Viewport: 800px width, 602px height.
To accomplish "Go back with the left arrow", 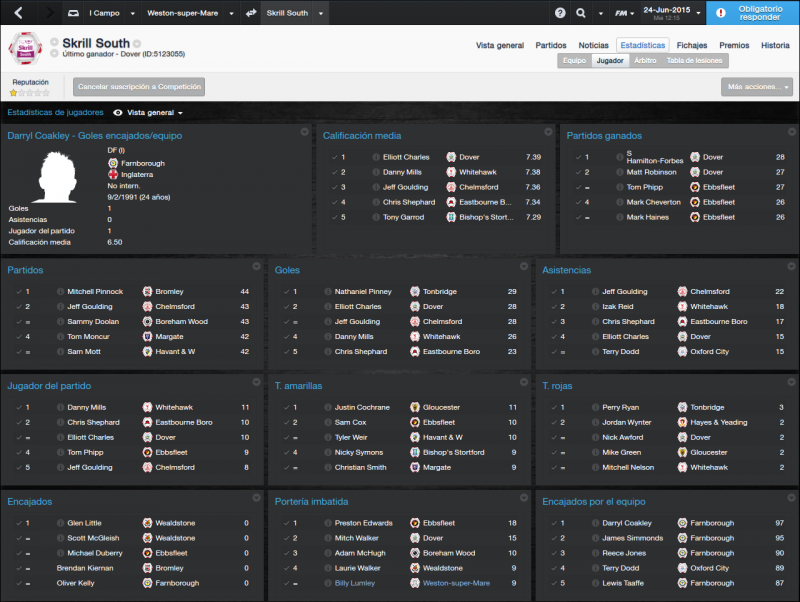I will 18,13.
